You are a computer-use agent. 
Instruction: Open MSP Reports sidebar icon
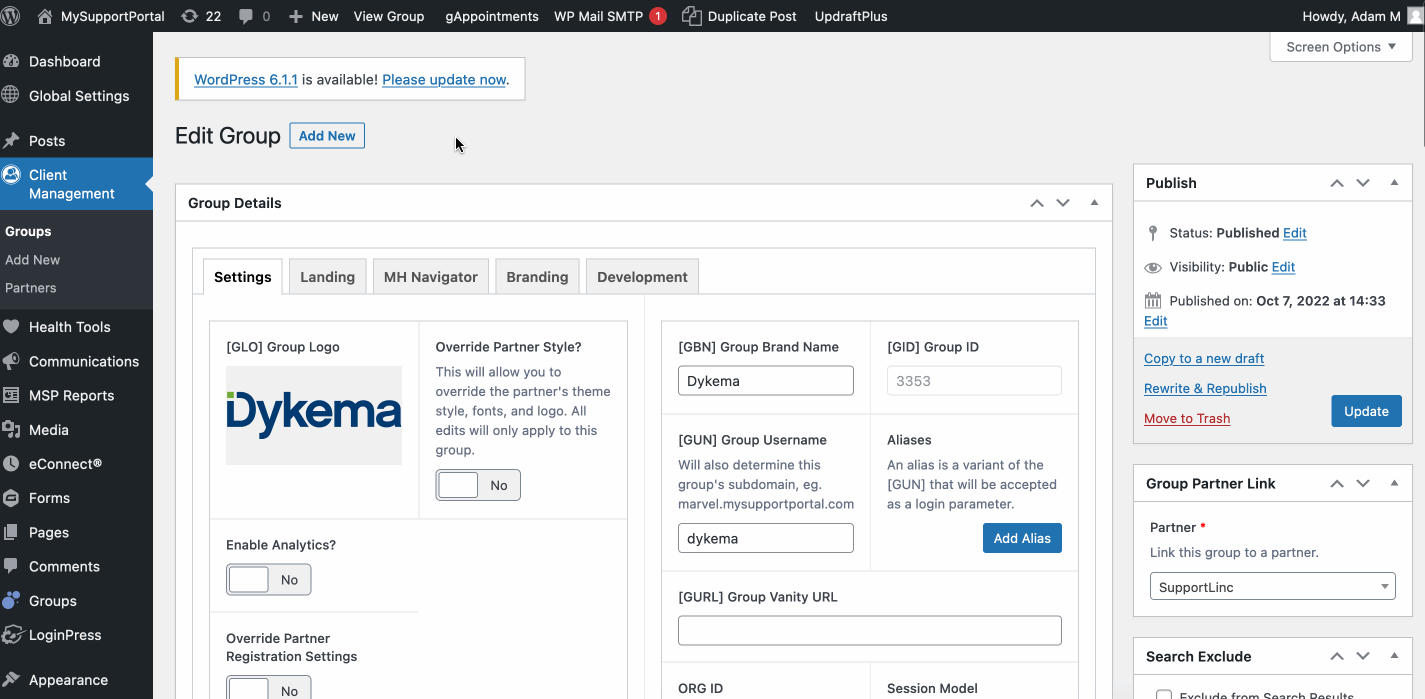[11, 395]
